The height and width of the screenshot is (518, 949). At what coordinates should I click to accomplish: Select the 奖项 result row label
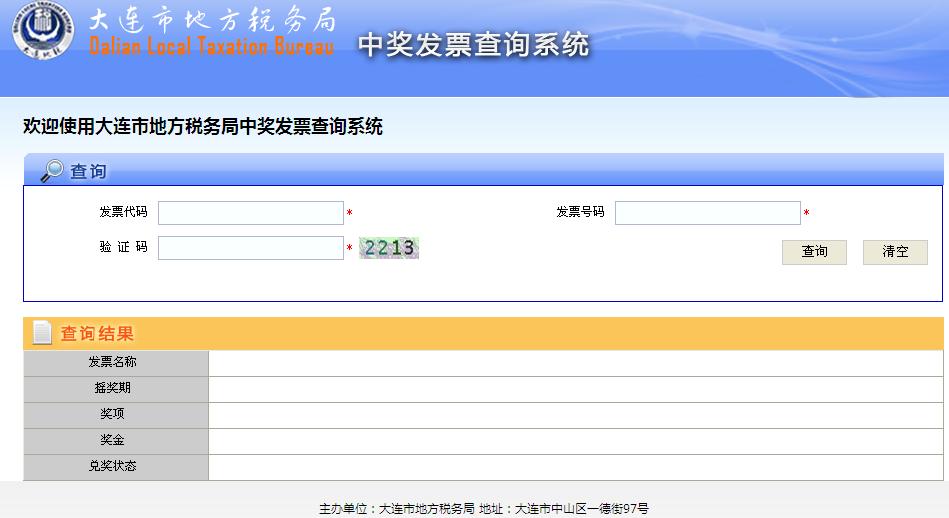point(113,414)
